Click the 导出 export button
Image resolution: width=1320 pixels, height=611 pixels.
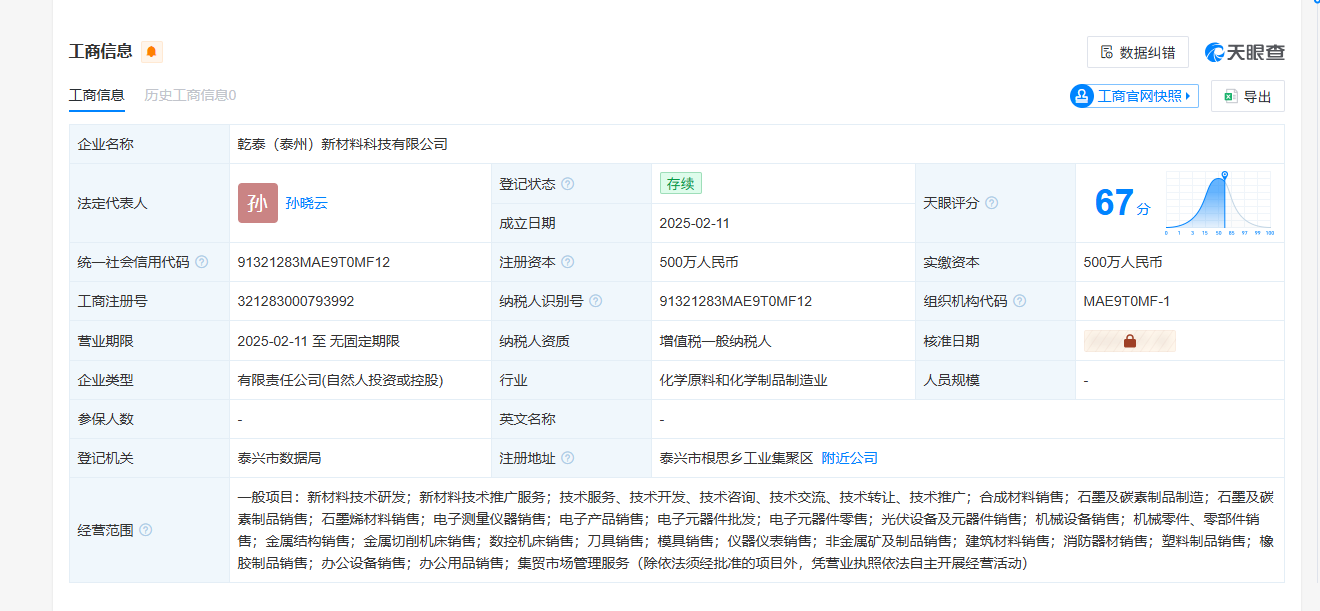tap(1247, 96)
